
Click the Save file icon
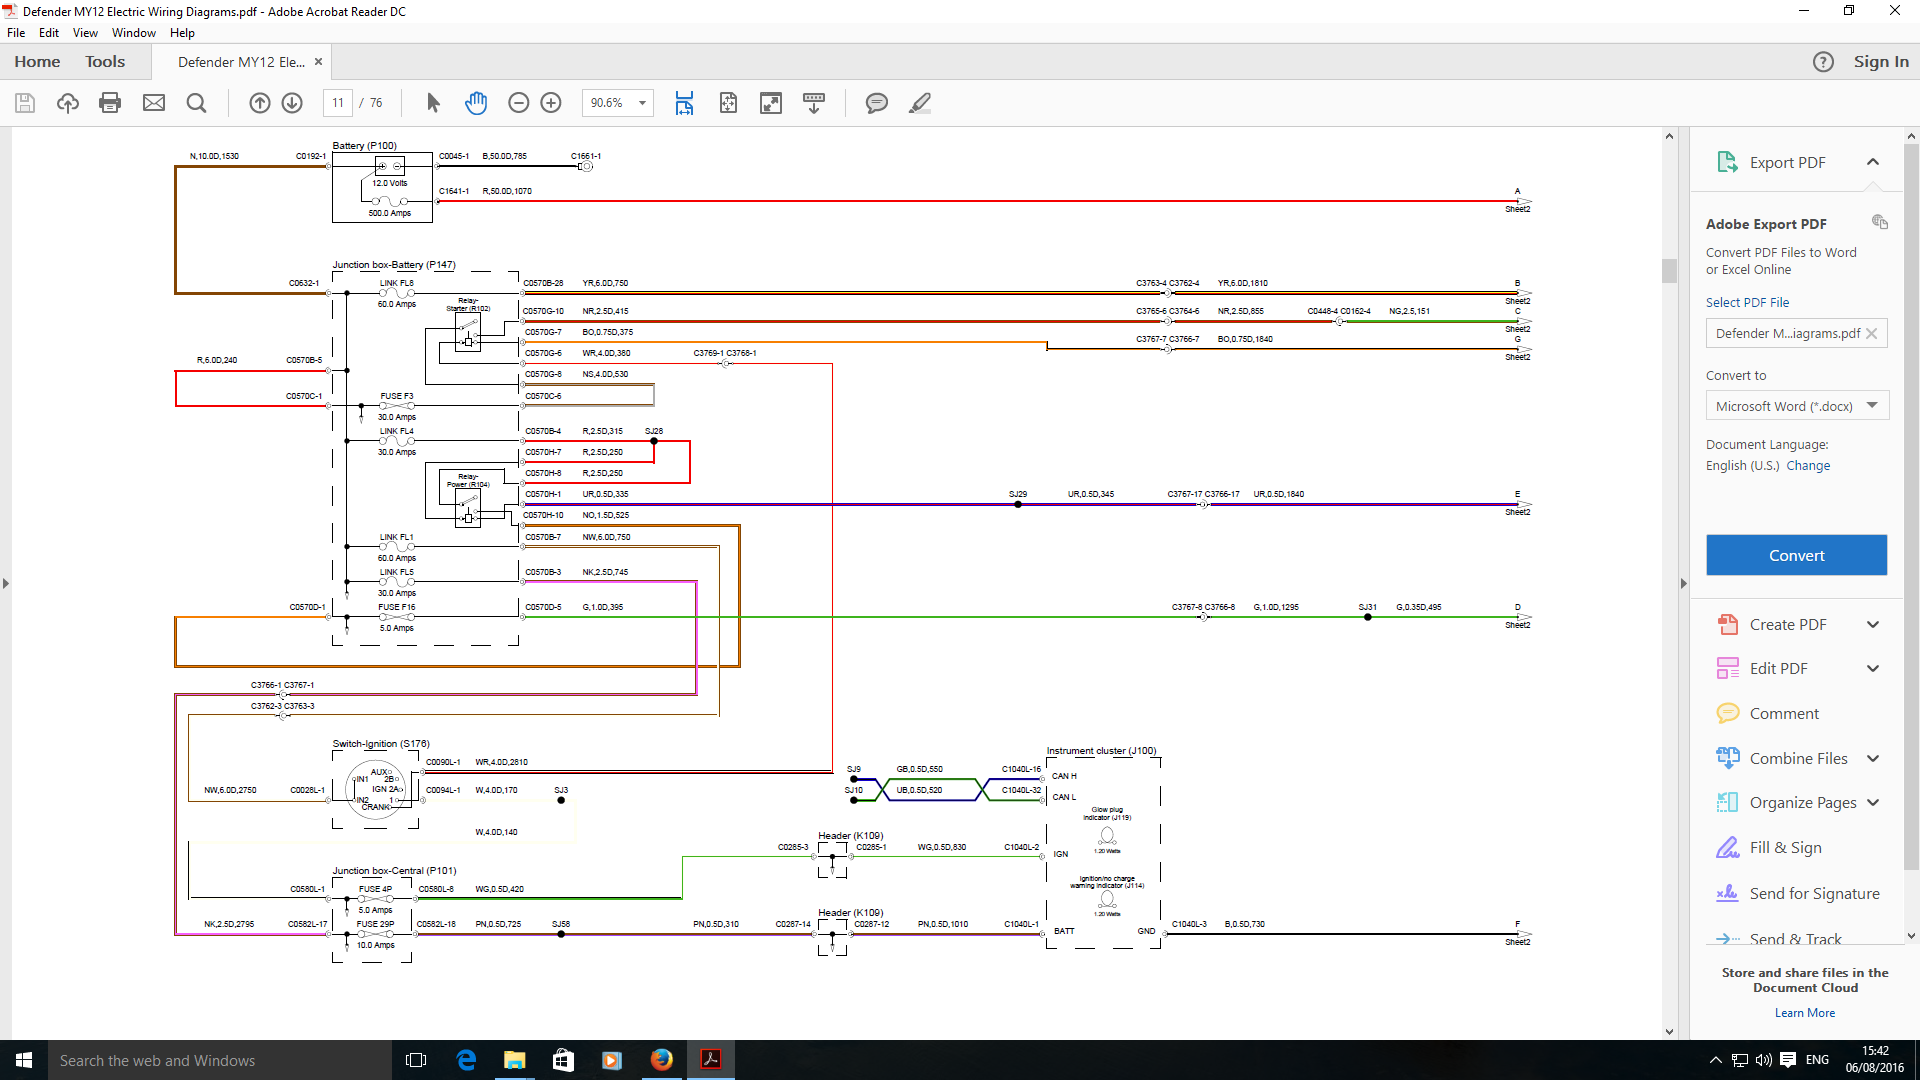pos(25,103)
